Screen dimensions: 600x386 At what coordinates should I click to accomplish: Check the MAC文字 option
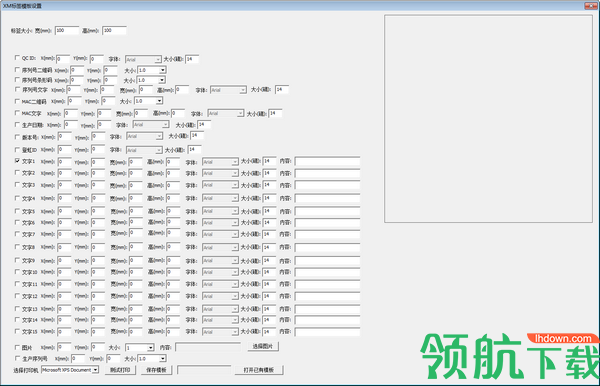(17, 113)
